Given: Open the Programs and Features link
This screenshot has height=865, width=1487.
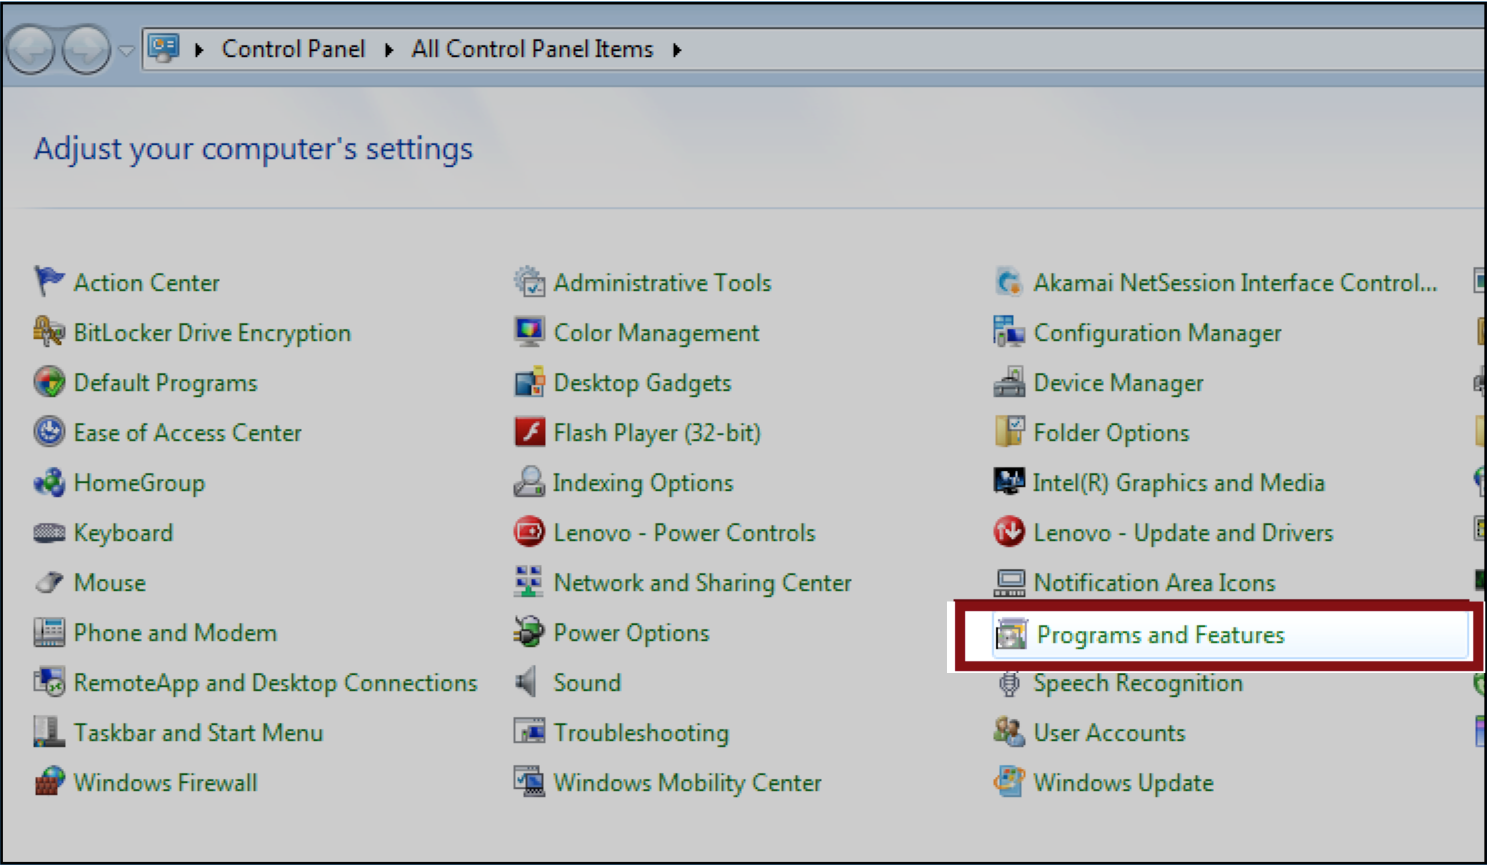Looking at the screenshot, I should tap(1160, 635).
